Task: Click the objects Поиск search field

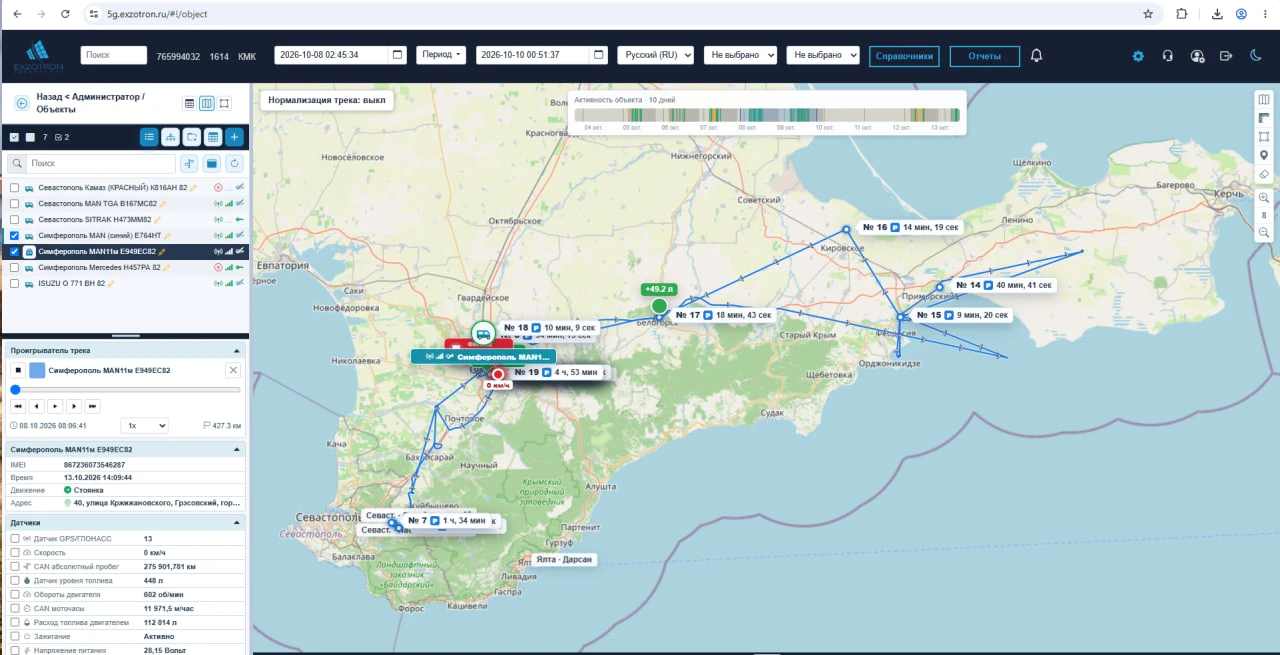Action: [101, 163]
